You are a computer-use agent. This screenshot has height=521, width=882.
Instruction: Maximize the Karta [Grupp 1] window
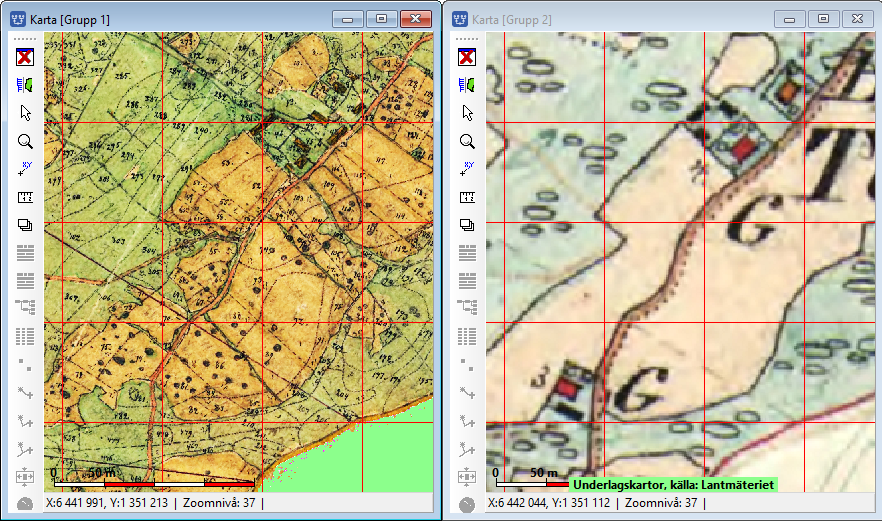[x=381, y=19]
